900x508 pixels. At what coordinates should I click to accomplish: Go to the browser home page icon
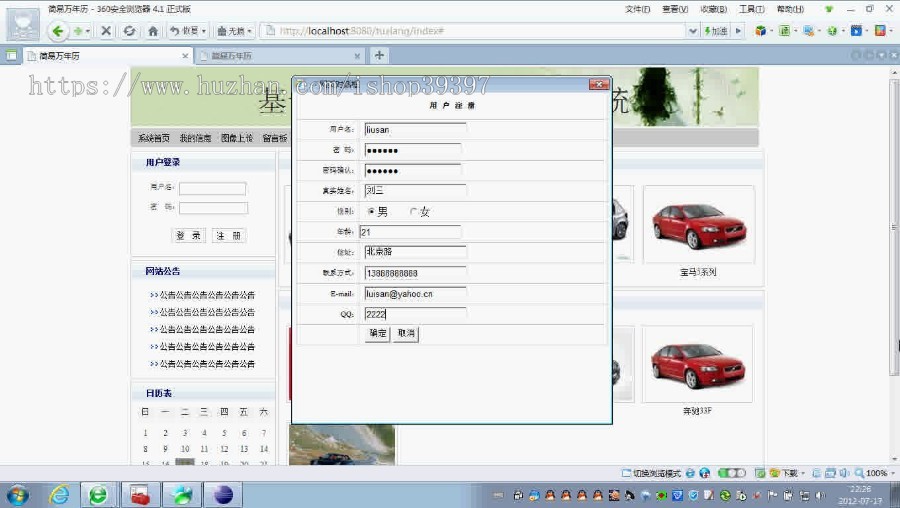coord(153,31)
